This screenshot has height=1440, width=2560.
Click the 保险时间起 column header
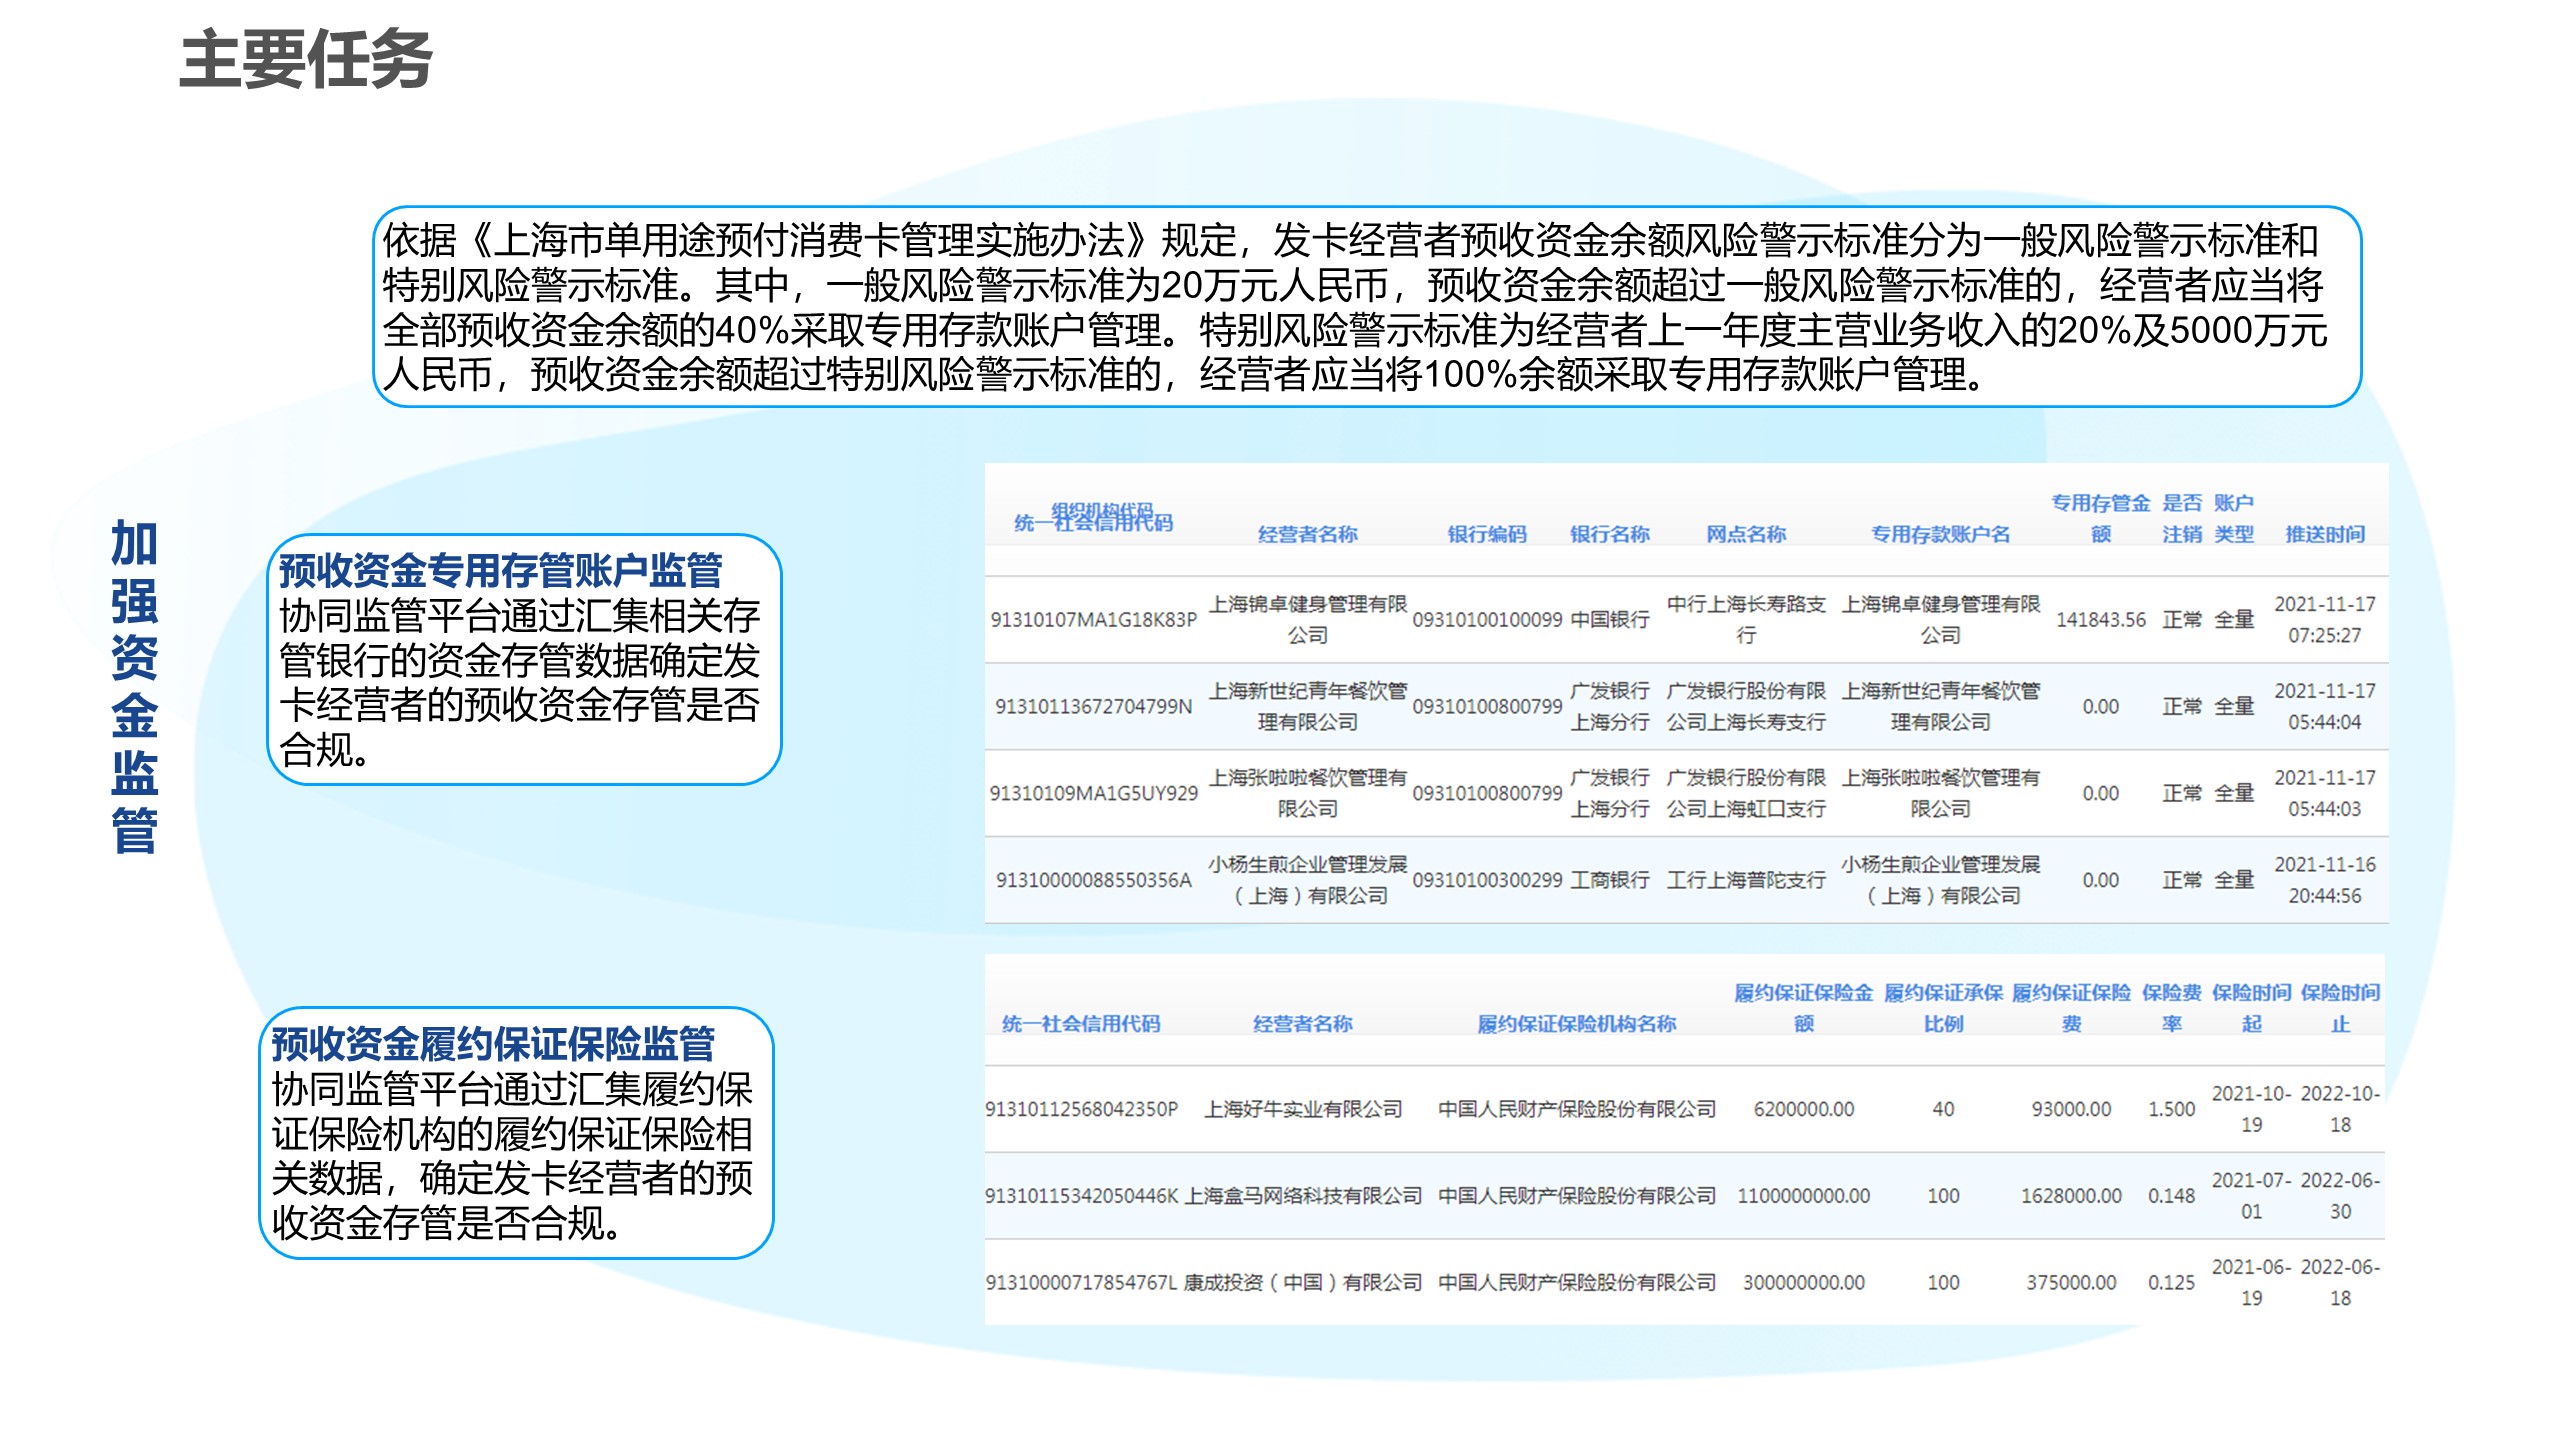point(2251,1008)
